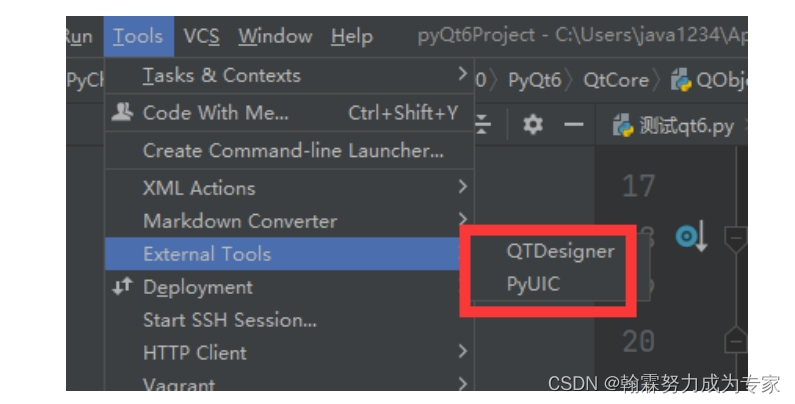Expand XML Actions submenu

click(x=290, y=188)
